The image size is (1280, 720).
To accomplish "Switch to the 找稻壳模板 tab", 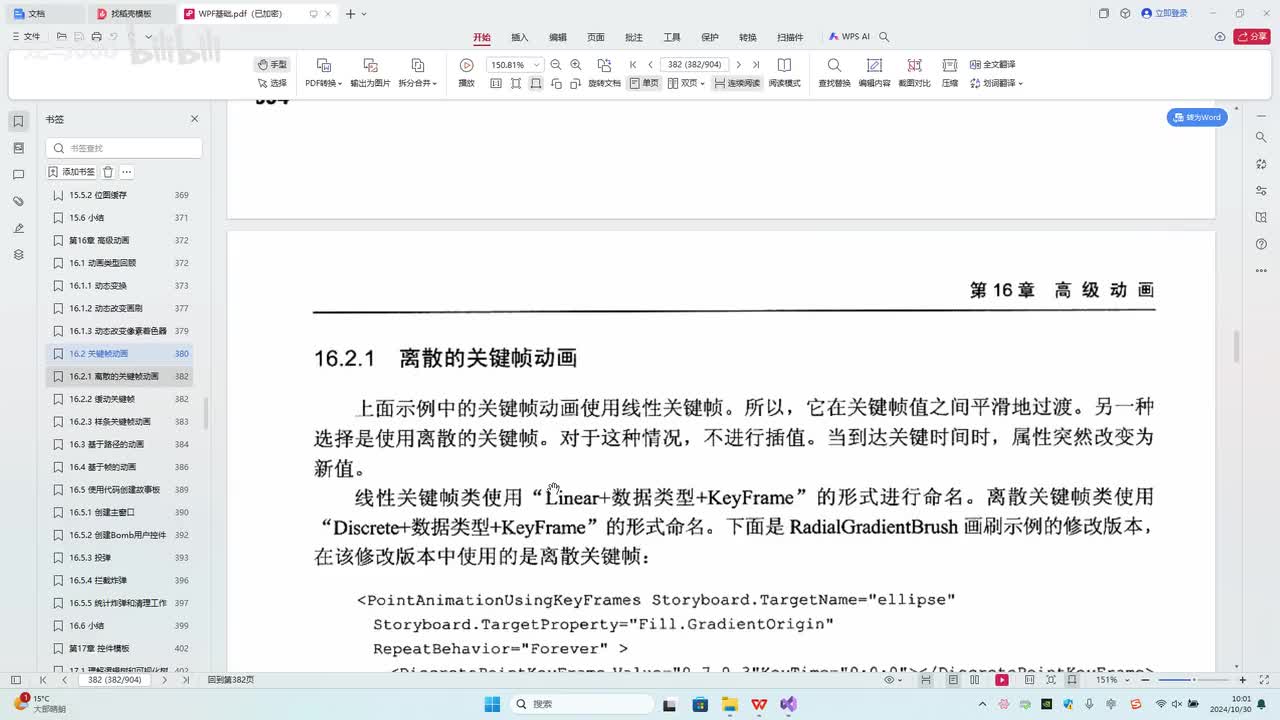I will click(x=130, y=14).
